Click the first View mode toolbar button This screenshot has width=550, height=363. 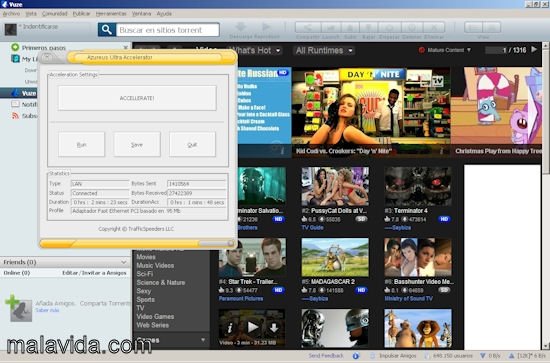[474, 27]
